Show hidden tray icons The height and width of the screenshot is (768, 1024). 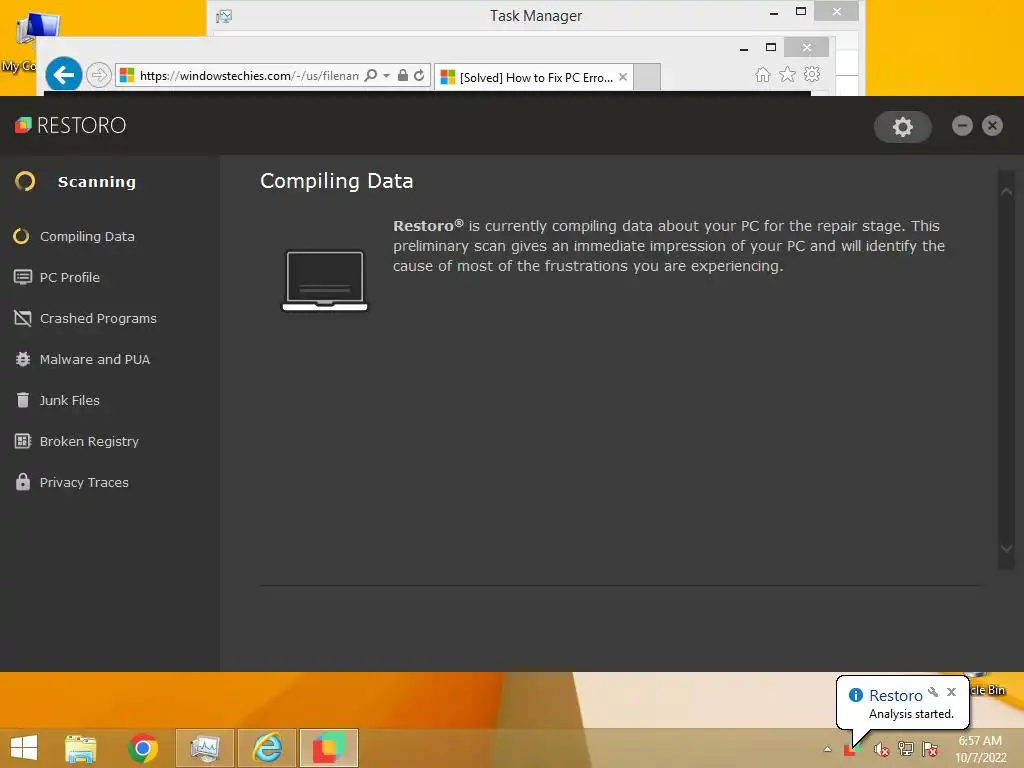(827, 749)
